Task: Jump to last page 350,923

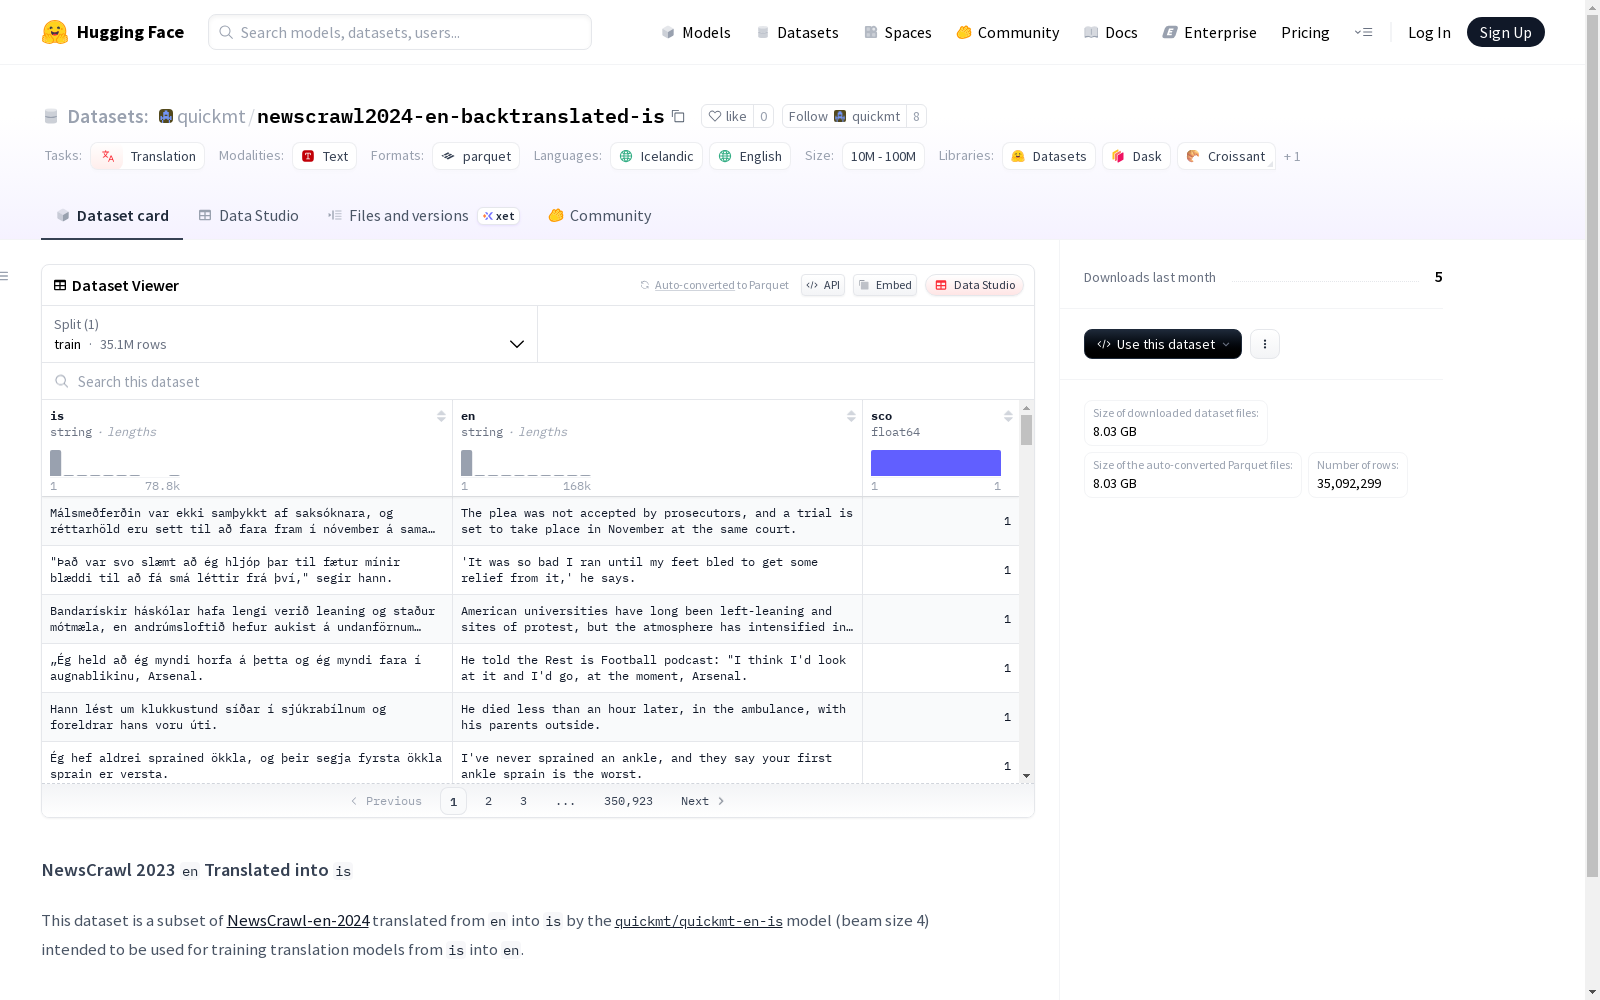Action: tap(628, 801)
